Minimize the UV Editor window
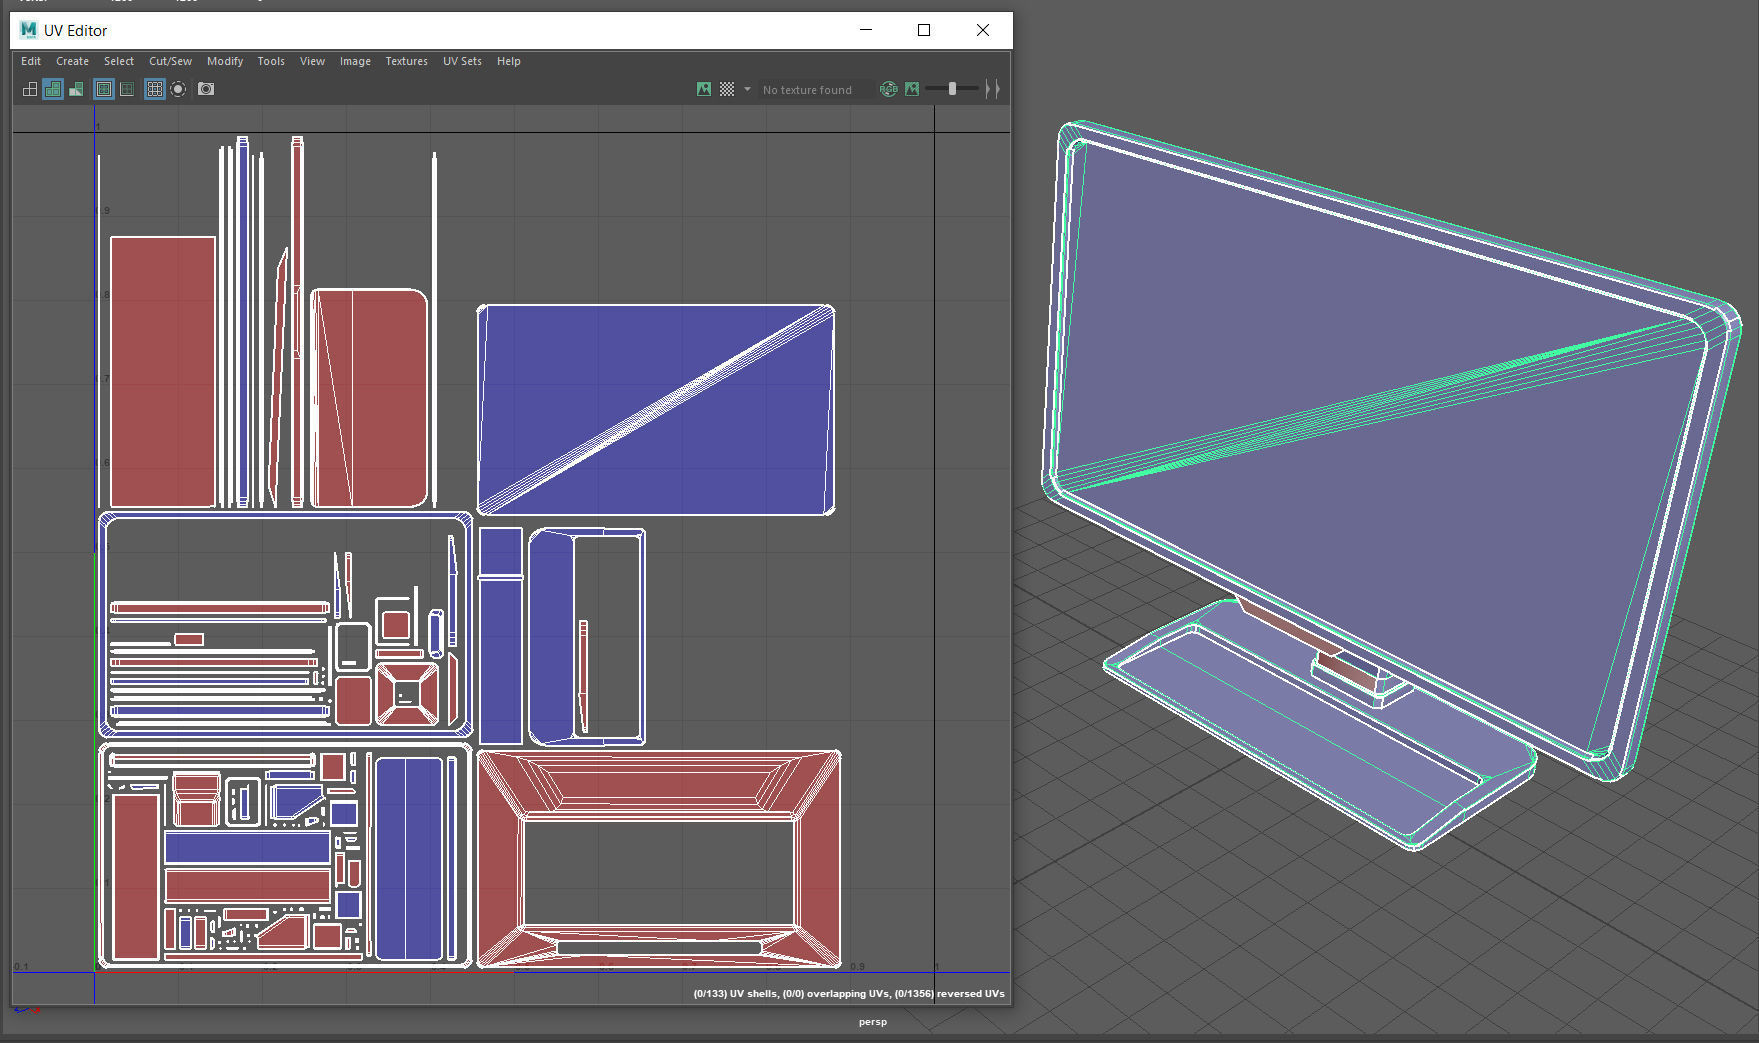Image resolution: width=1759 pixels, height=1043 pixels. (866, 30)
